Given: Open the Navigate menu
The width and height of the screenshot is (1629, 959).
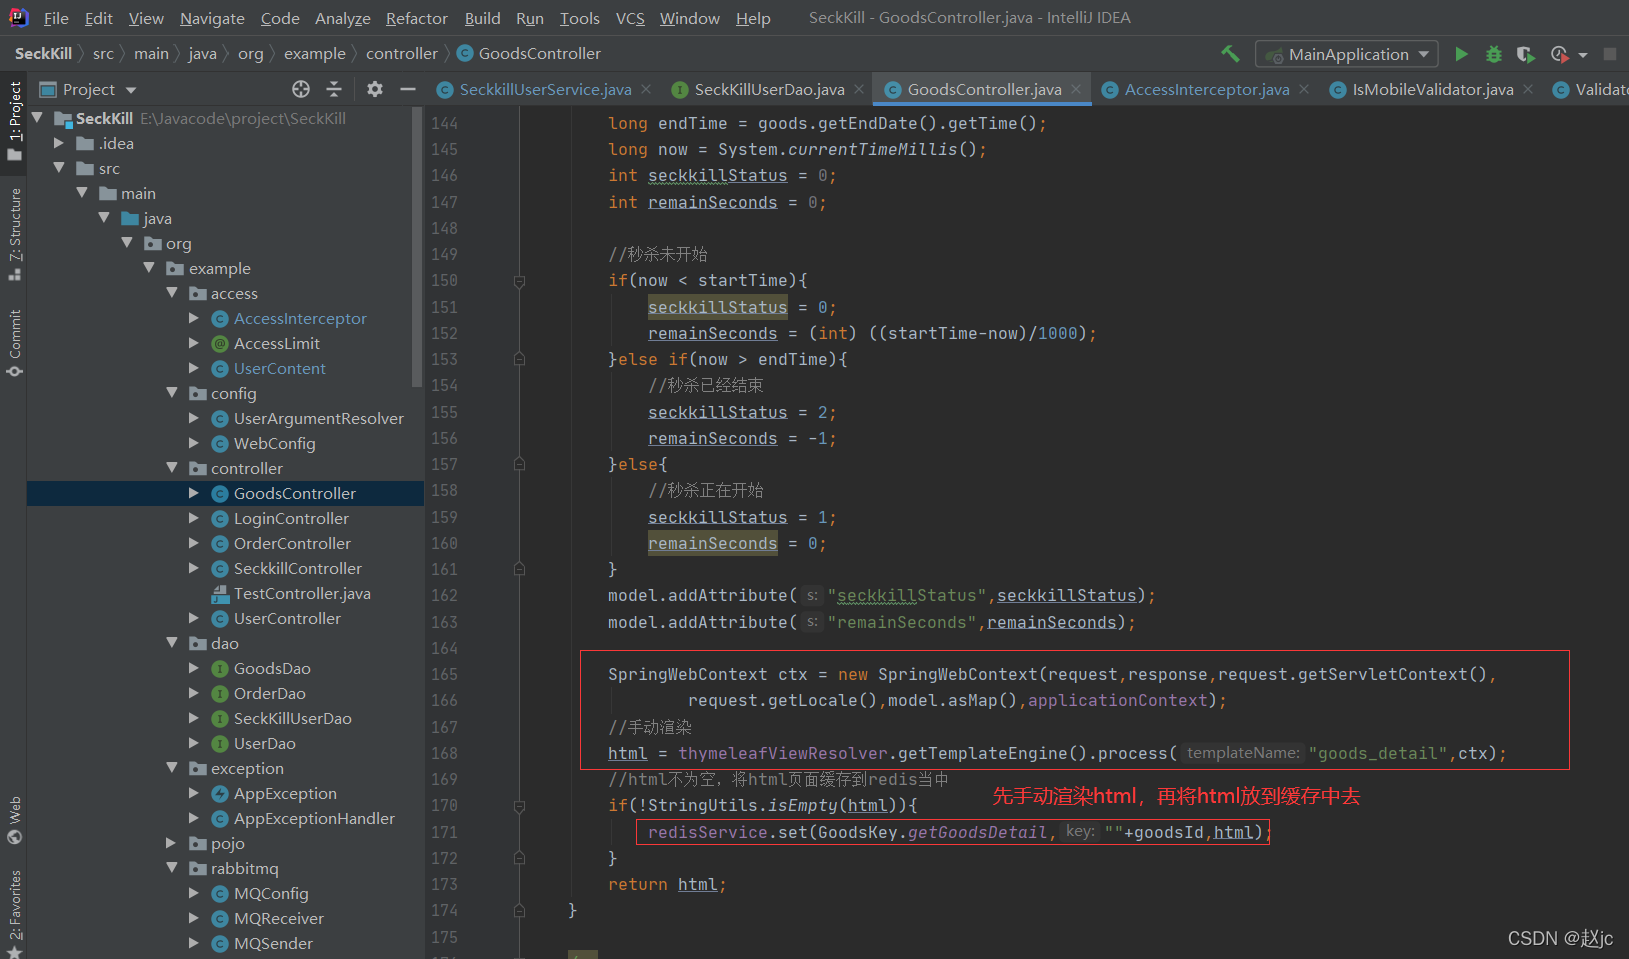Looking at the screenshot, I should (212, 18).
